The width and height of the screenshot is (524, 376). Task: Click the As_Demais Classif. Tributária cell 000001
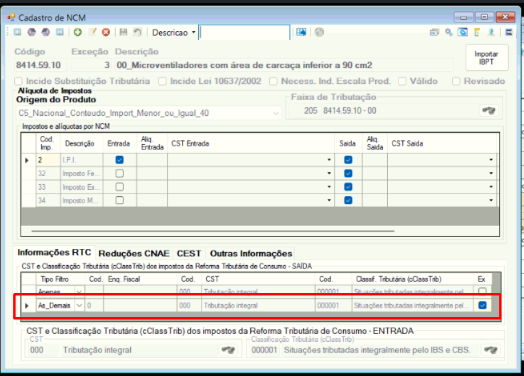333,305
